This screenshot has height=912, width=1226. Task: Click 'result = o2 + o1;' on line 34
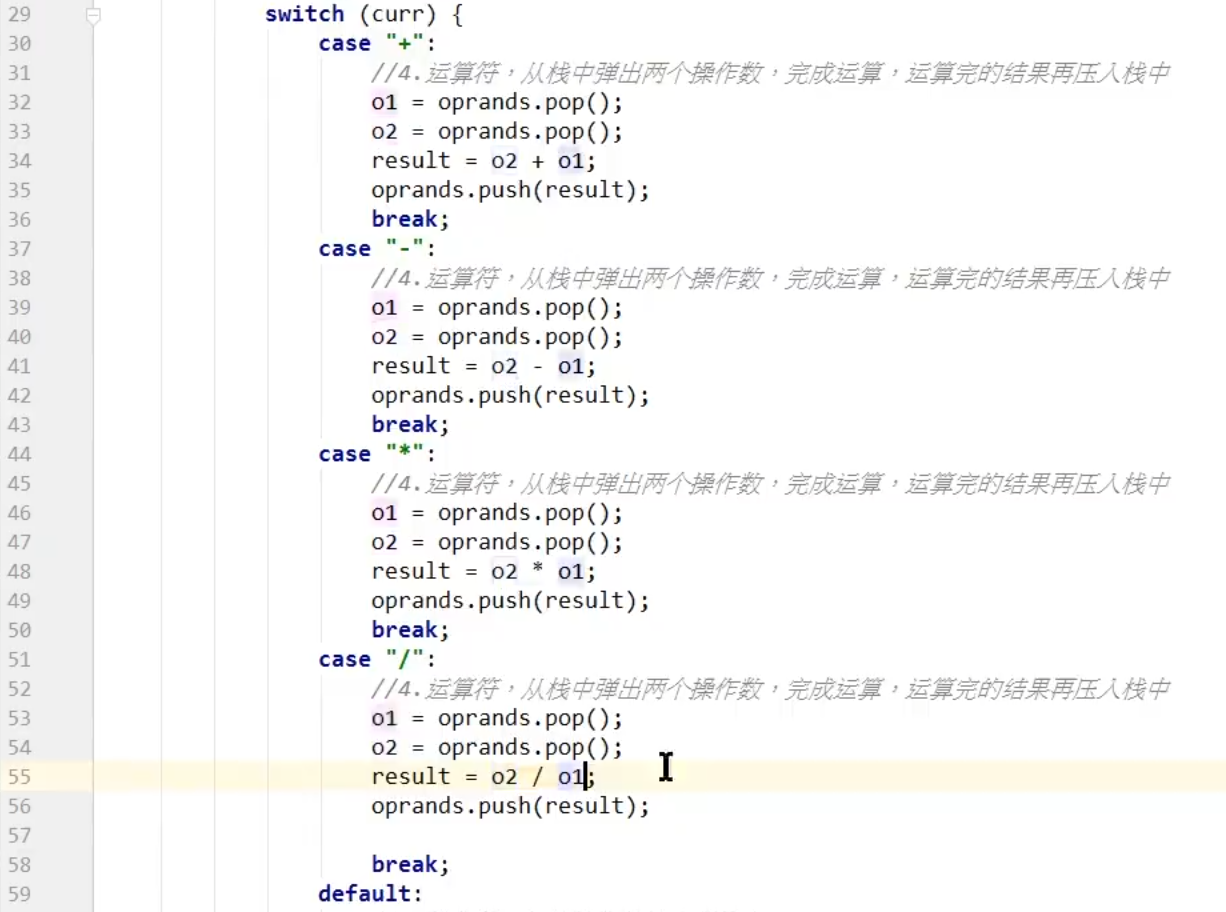[484, 161]
